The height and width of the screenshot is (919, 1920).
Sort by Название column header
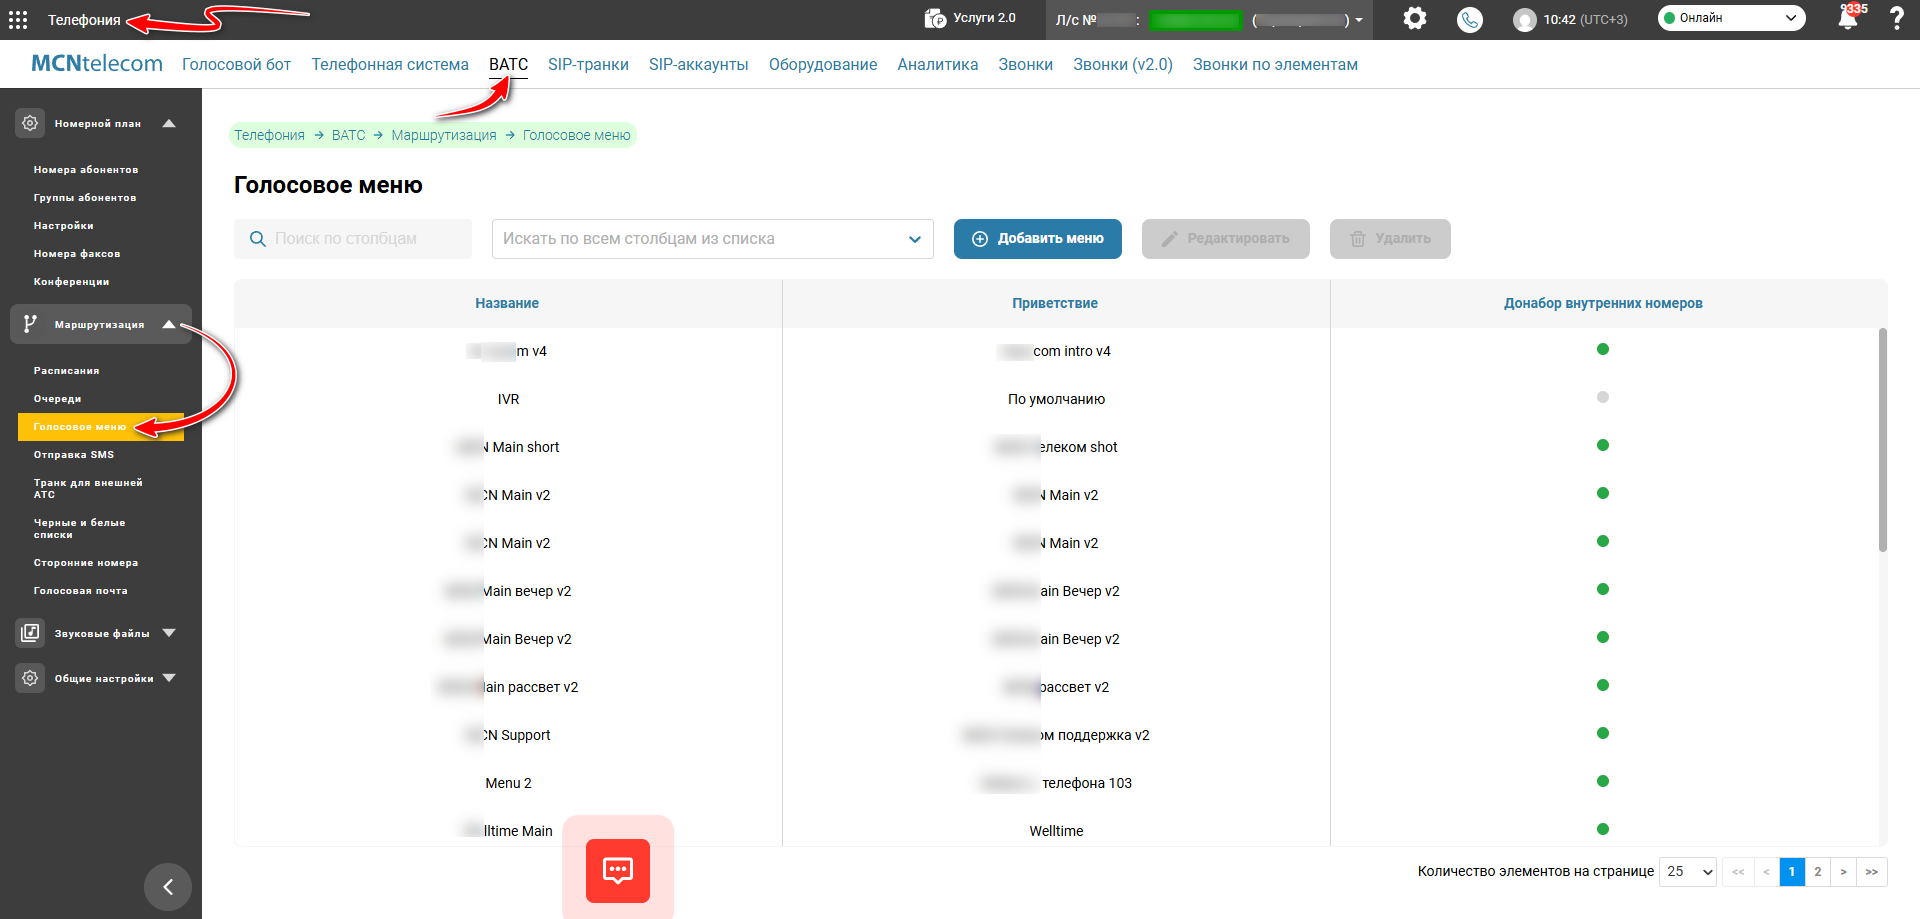pyautogui.click(x=507, y=303)
